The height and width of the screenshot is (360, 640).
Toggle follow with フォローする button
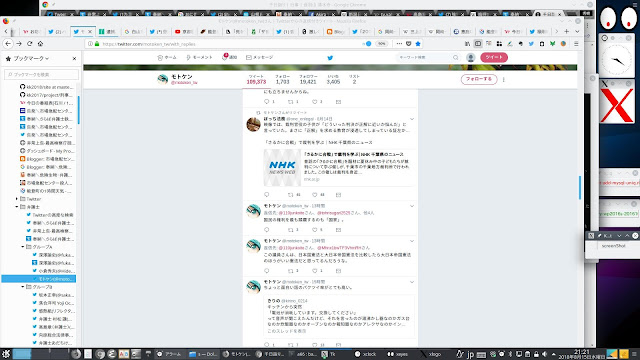(x=479, y=79)
